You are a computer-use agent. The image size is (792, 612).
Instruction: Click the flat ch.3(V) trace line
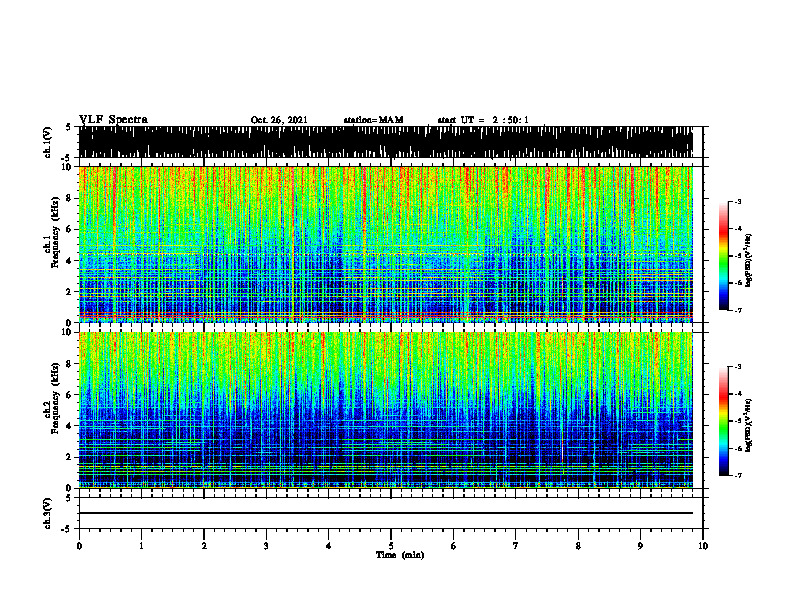click(385, 513)
